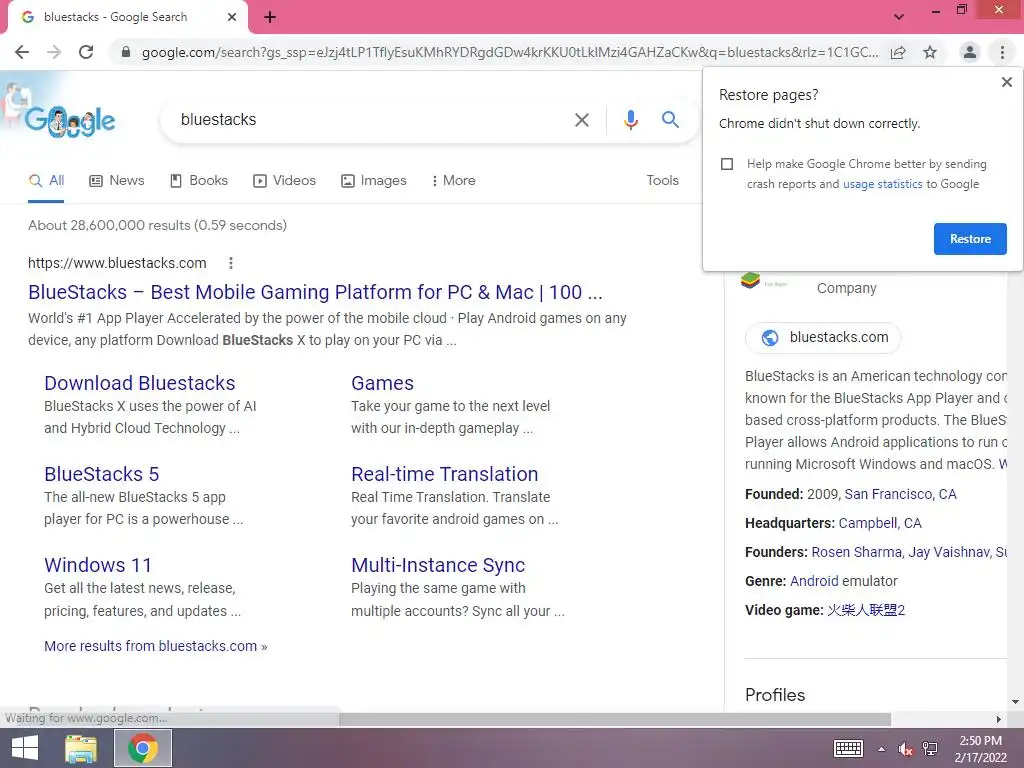Show hidden system tray icons
The height and width of the screenshot is (768, 1024).
point(882,749)
